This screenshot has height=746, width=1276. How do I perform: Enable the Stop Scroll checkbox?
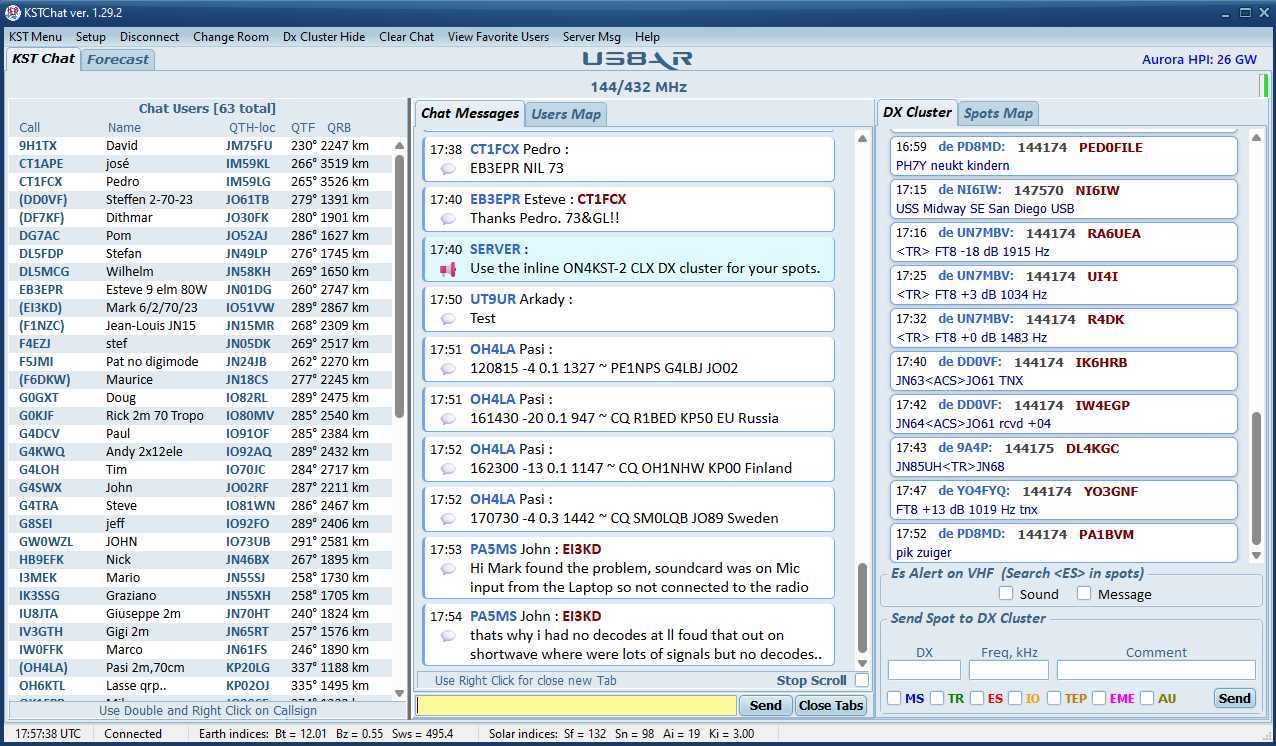[x=862, y=681]
